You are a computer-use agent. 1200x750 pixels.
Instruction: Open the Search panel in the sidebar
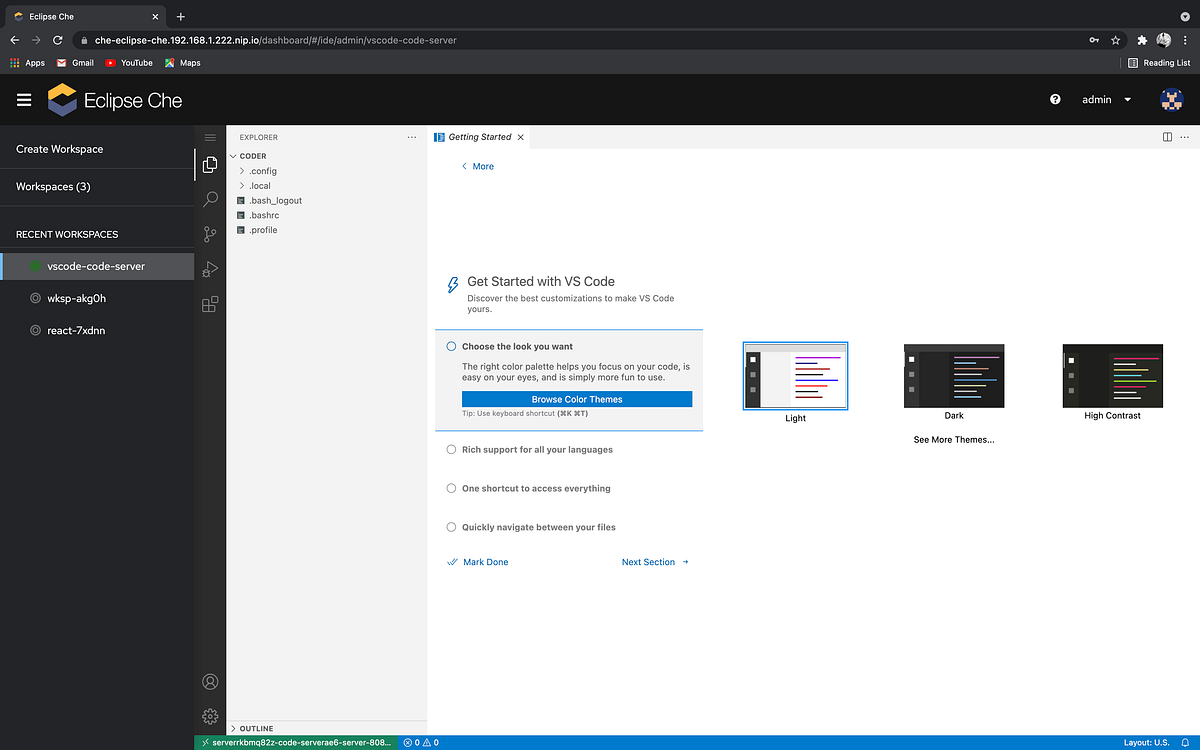click(x=210, y=199)
